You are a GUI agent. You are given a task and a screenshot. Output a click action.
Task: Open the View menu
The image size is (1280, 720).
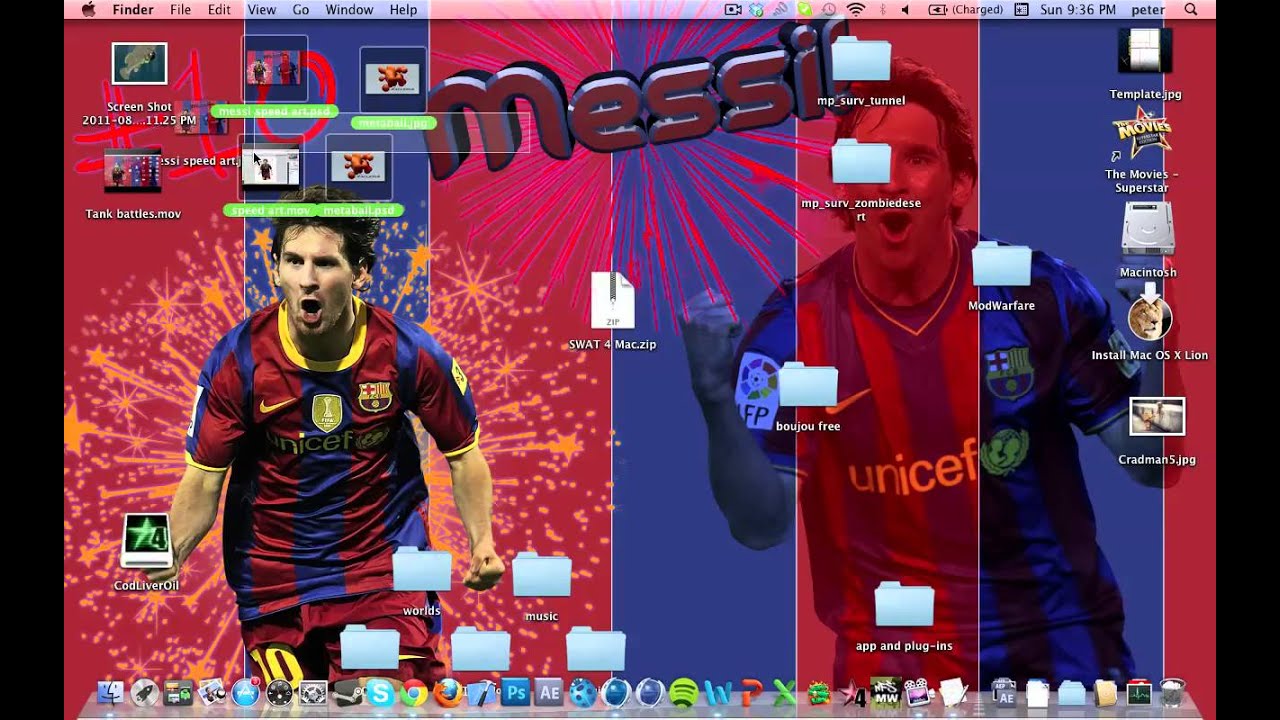point(261,9)
